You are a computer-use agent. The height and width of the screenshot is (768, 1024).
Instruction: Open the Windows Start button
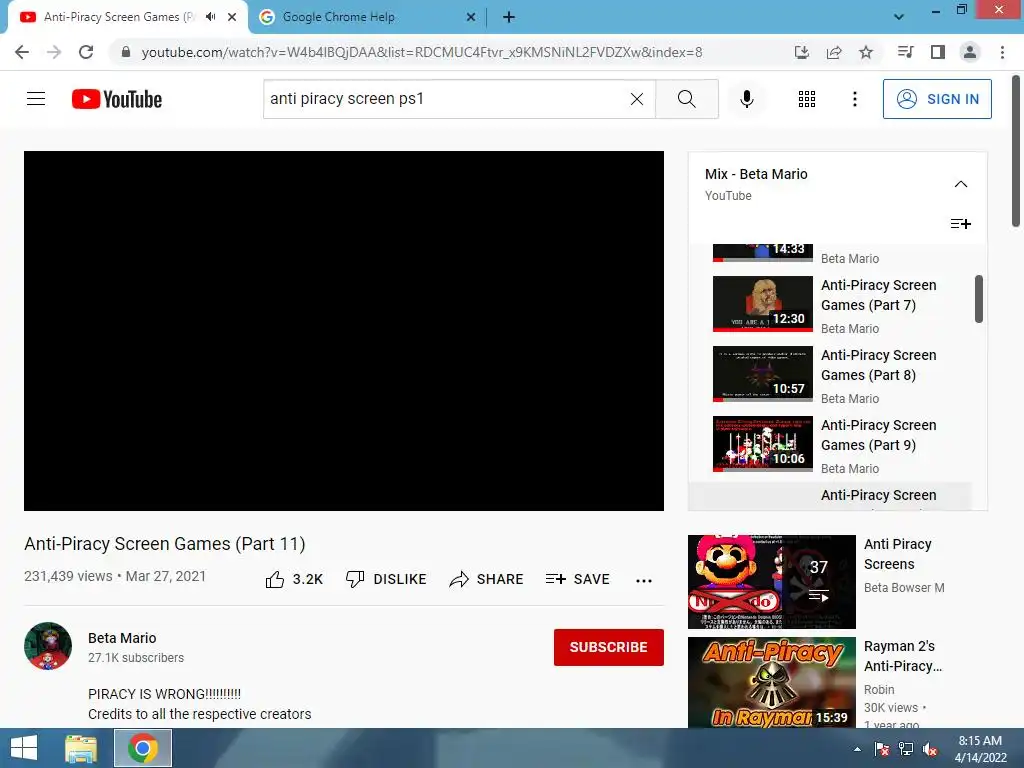tap(24, 748)
